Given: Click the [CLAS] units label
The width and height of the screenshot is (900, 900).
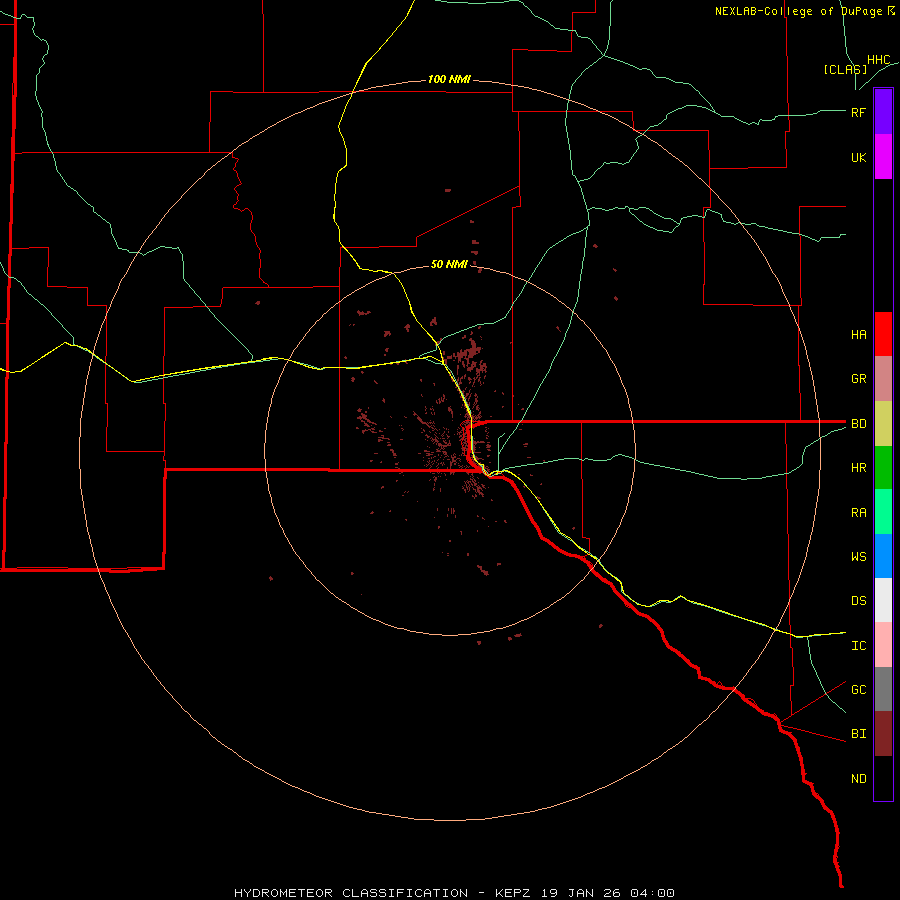Looking at the screenshot, I should [x=845, y=69].
